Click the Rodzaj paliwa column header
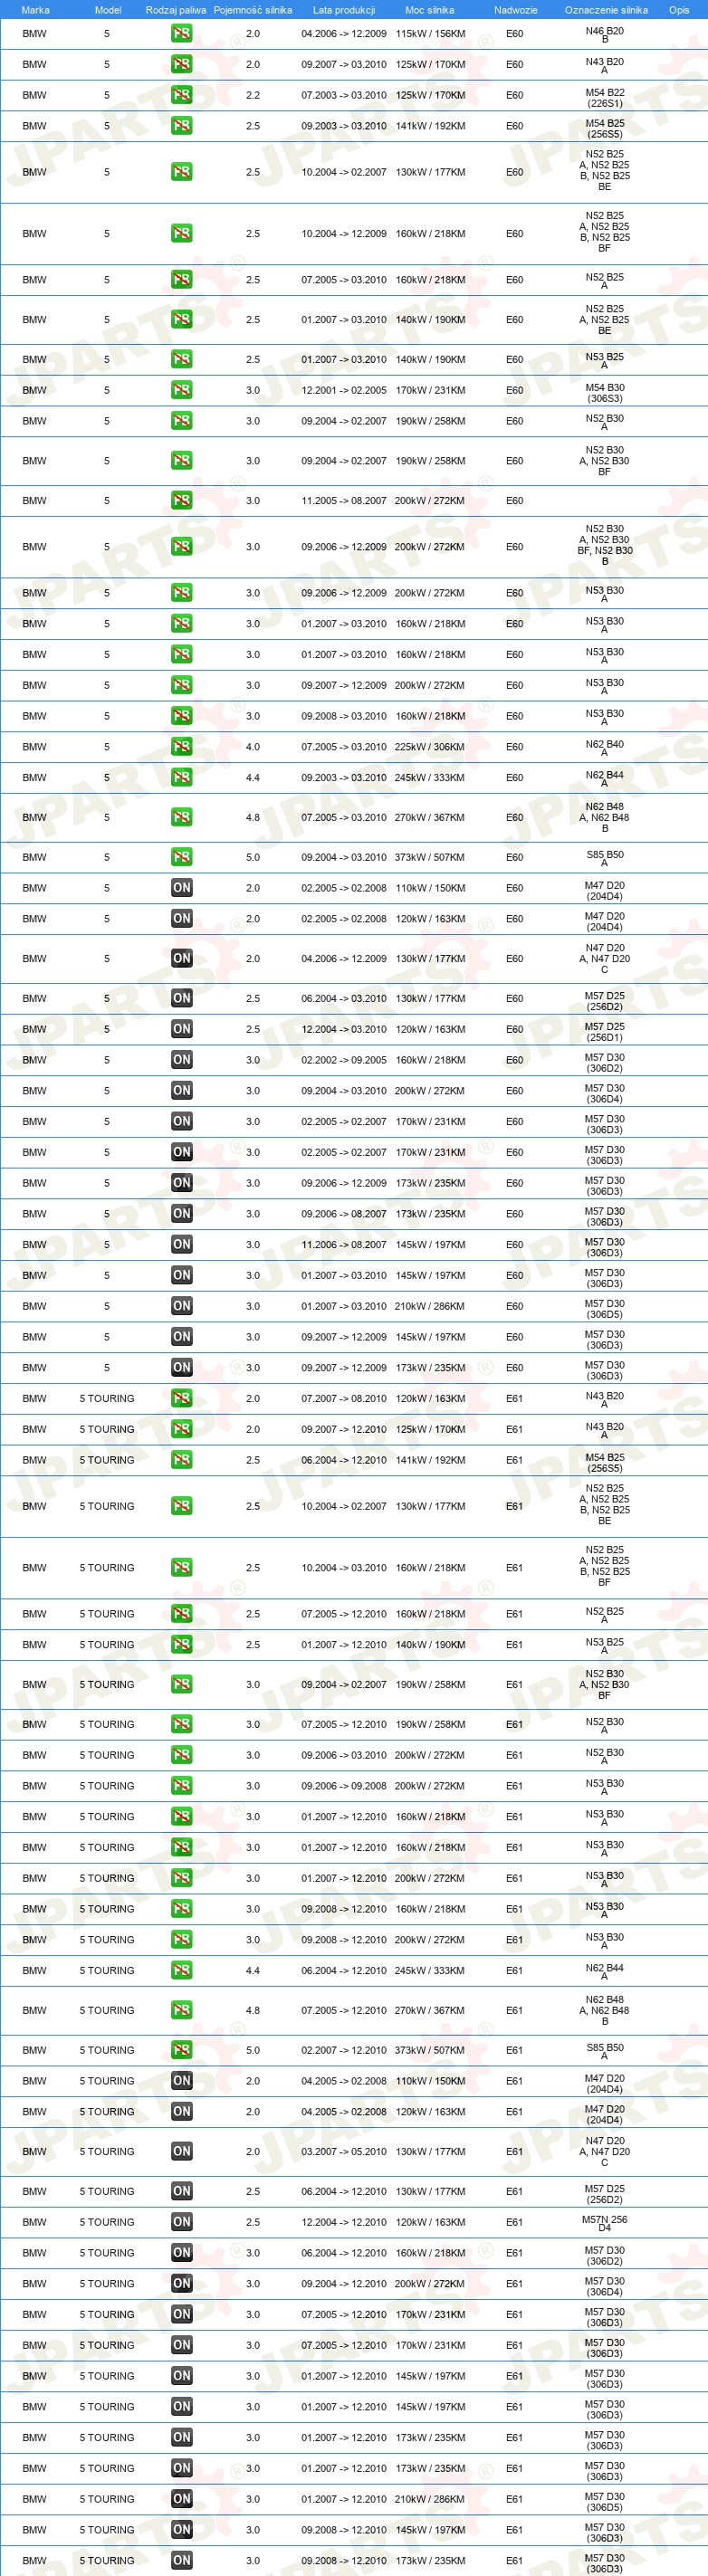 point(176,10)
